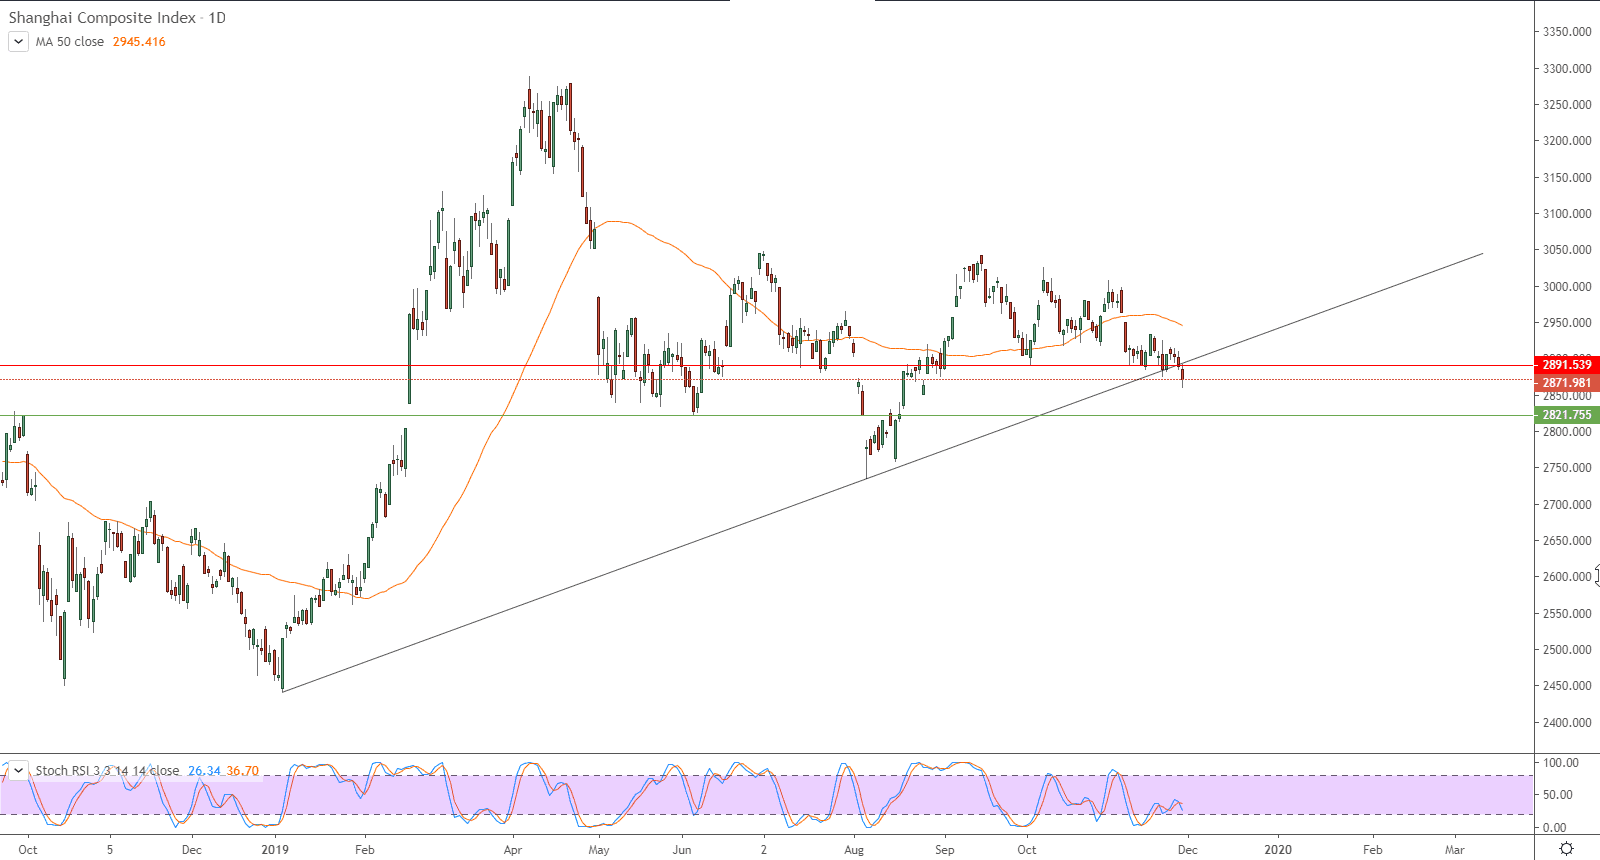This screenshot has height=860, width=1600.
Task: Click 2500.000 on the price axis
Action: tap(1567, 650)
